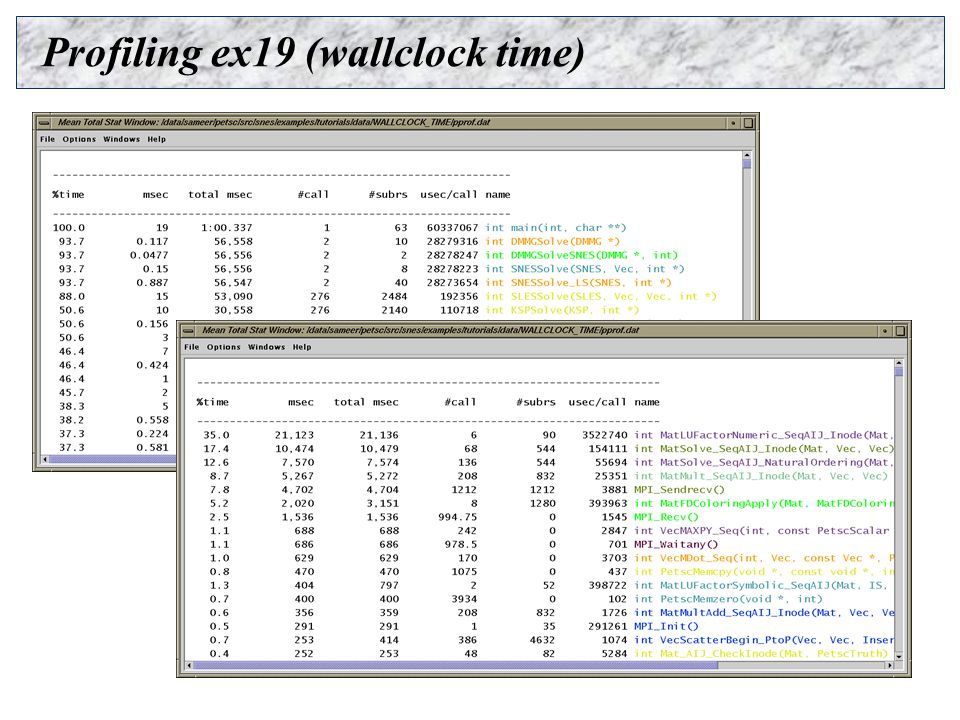
Task: Click #subrs column header in front window
Action: 536,402
